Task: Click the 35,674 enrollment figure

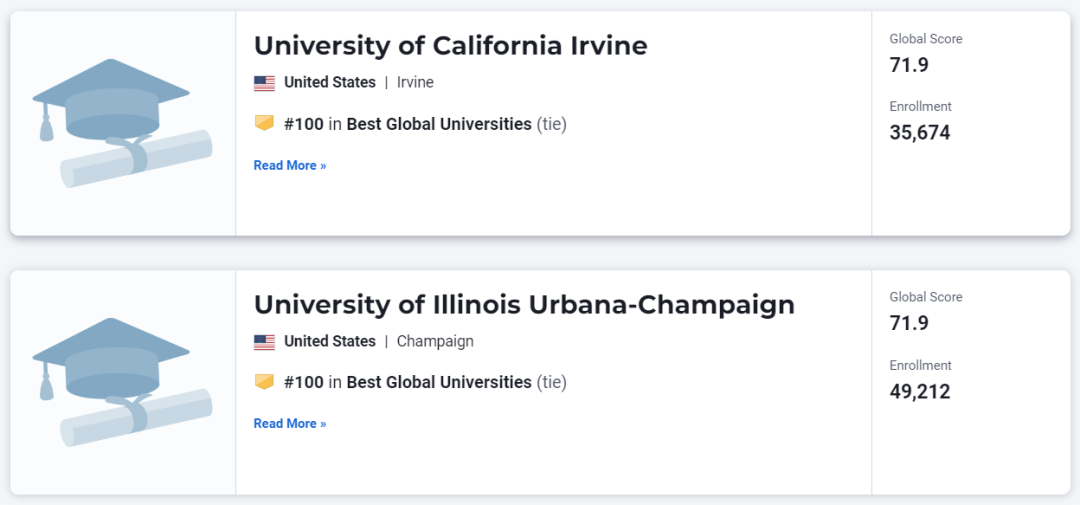Action: coord(920,133)
